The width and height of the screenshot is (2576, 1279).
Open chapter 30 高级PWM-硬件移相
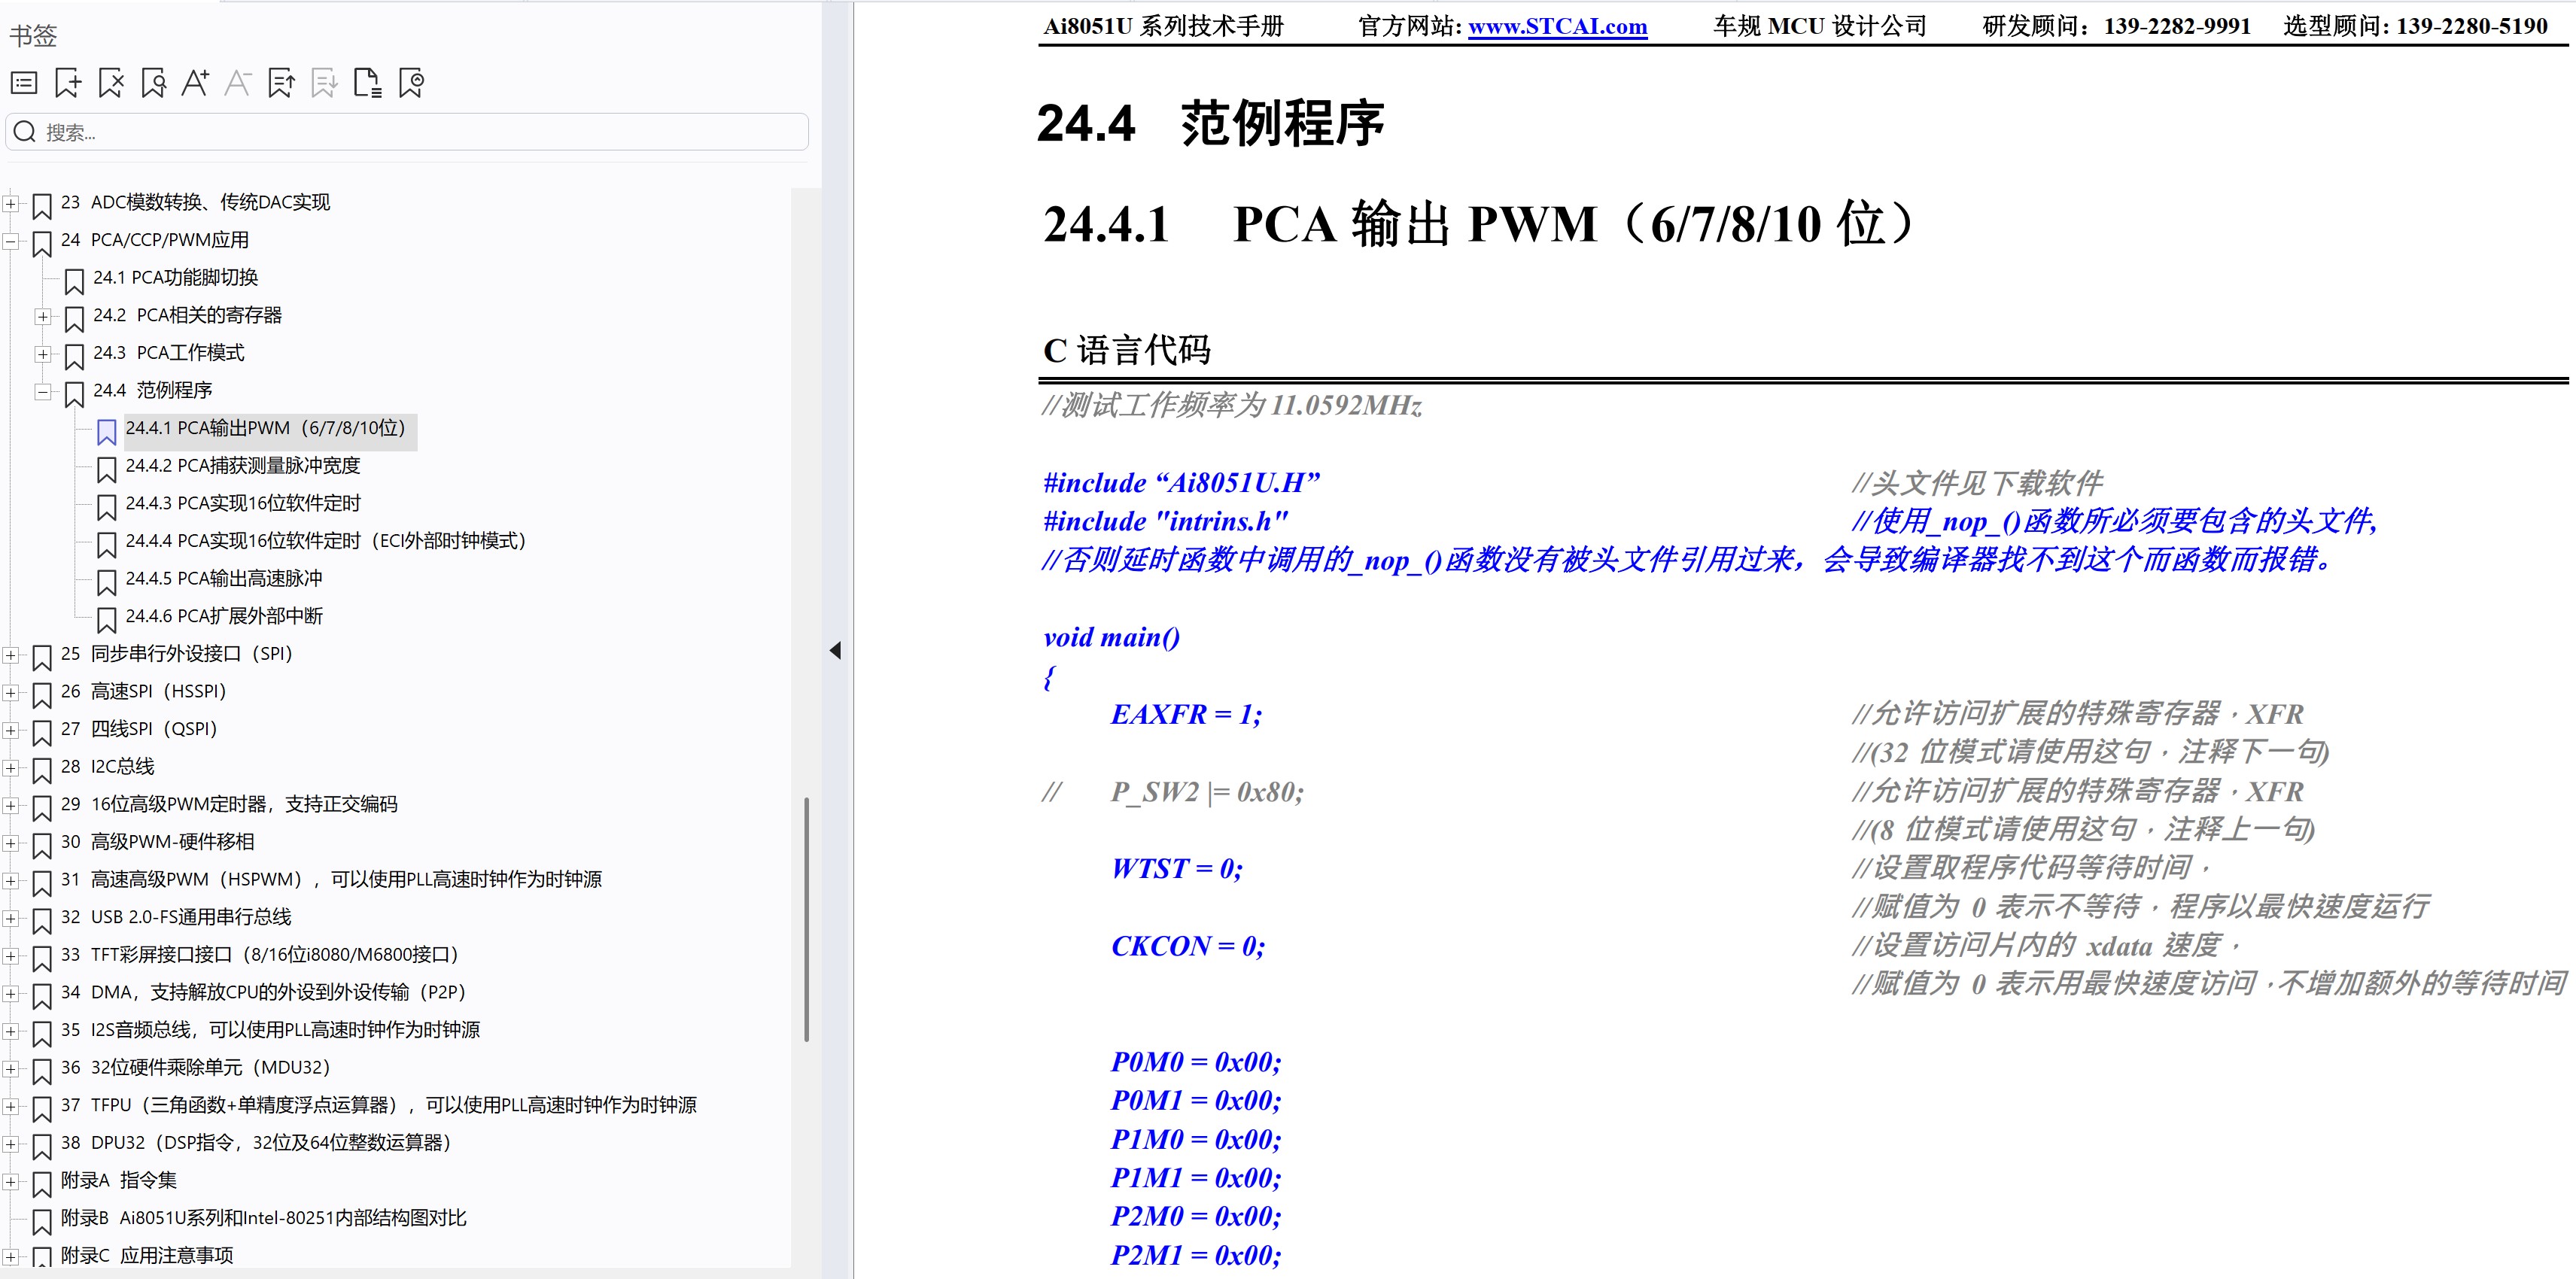pyautogui.click(x=158, y=842)
